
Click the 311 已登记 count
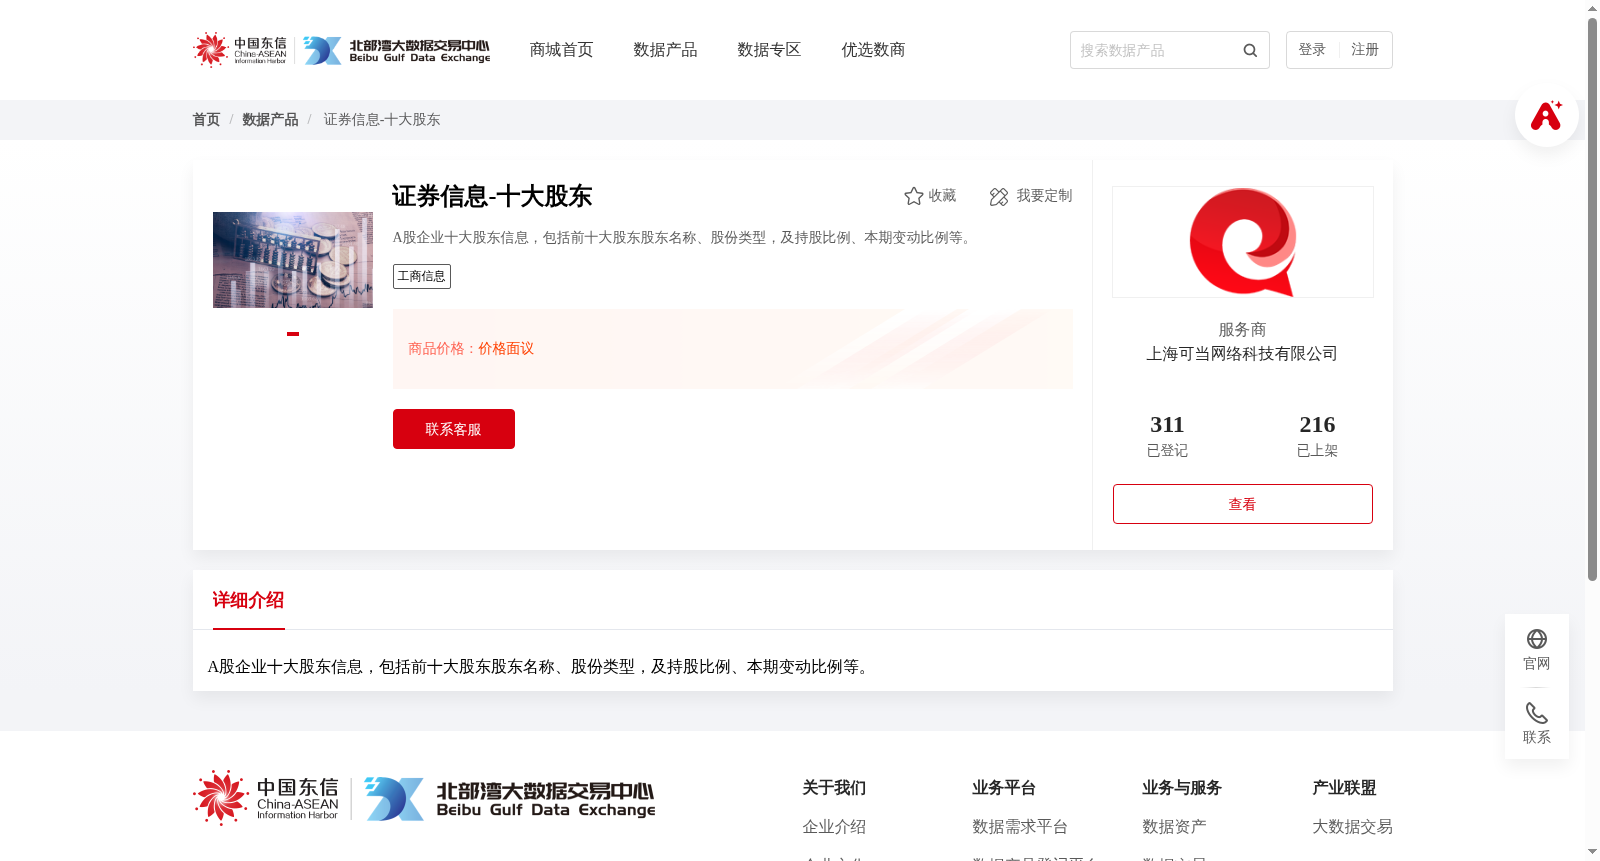point(1167,436)
